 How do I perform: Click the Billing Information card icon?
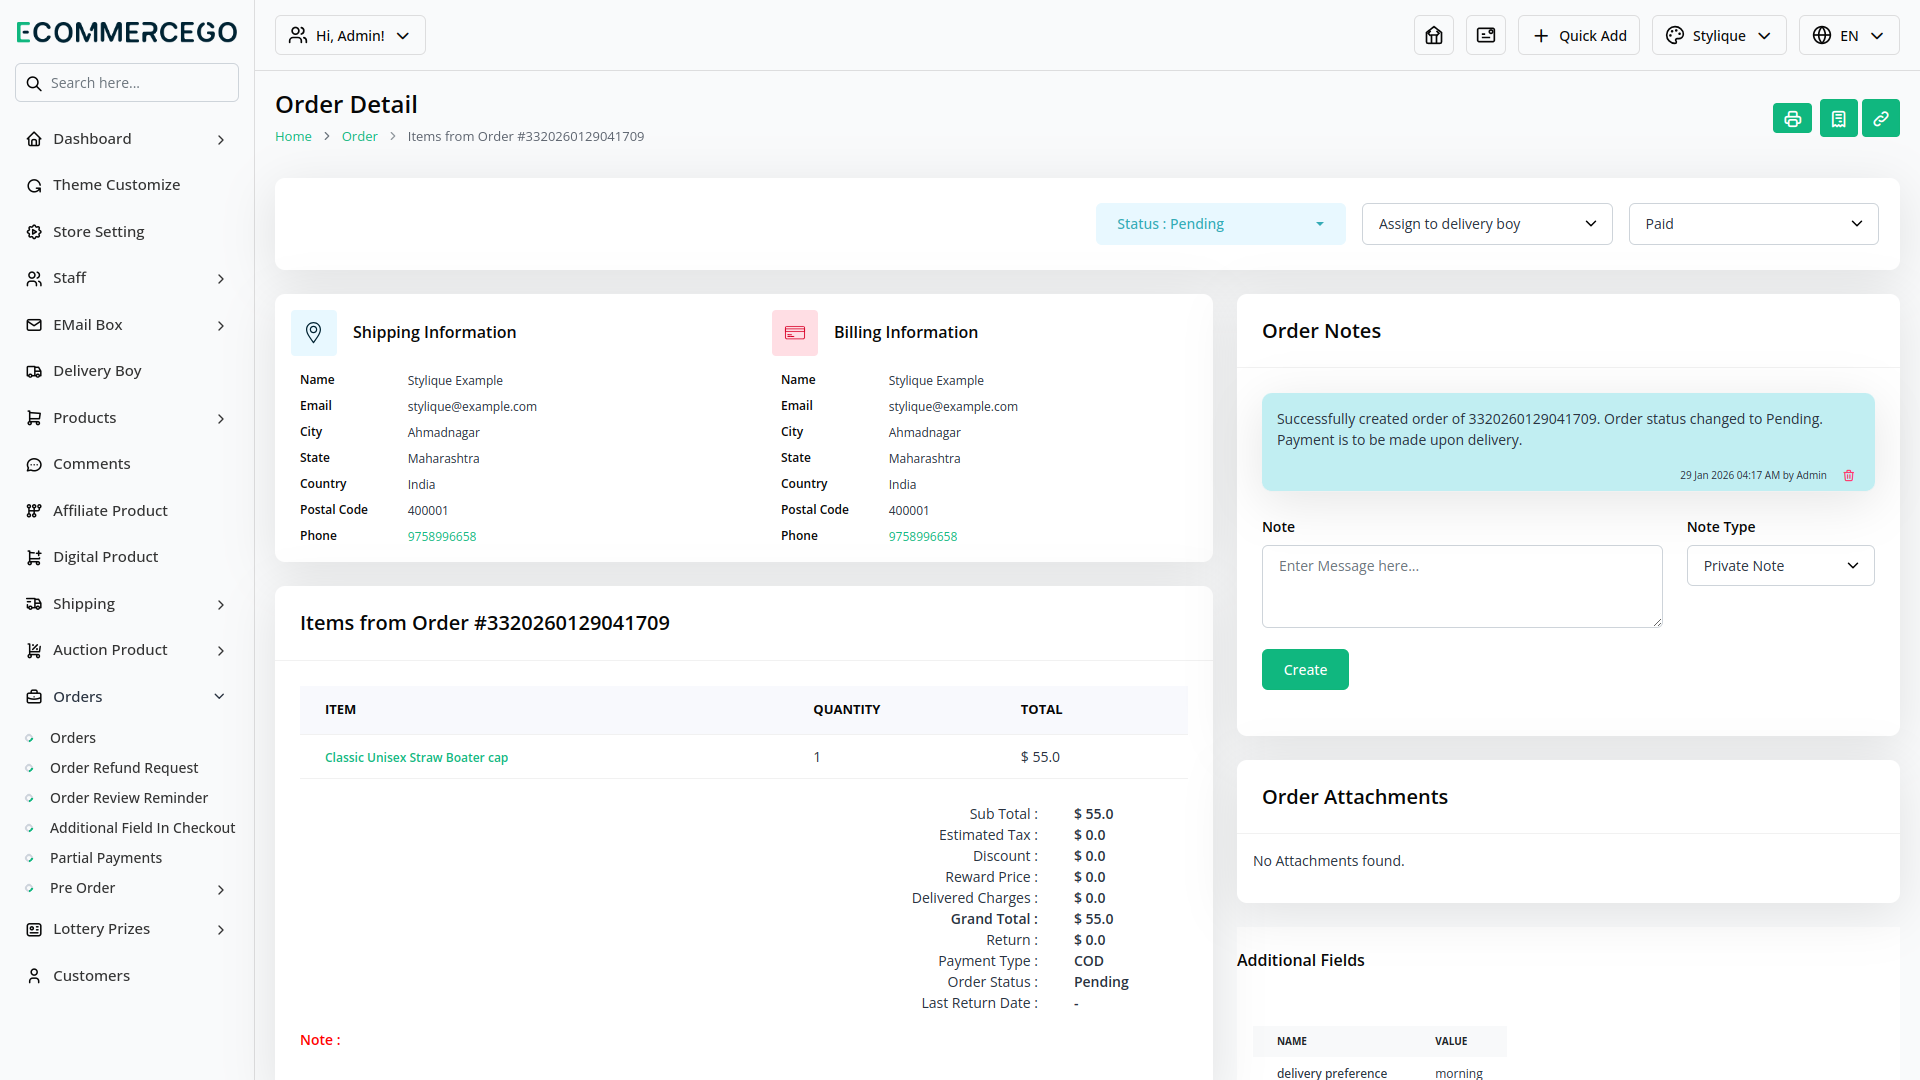coord(795,332)
